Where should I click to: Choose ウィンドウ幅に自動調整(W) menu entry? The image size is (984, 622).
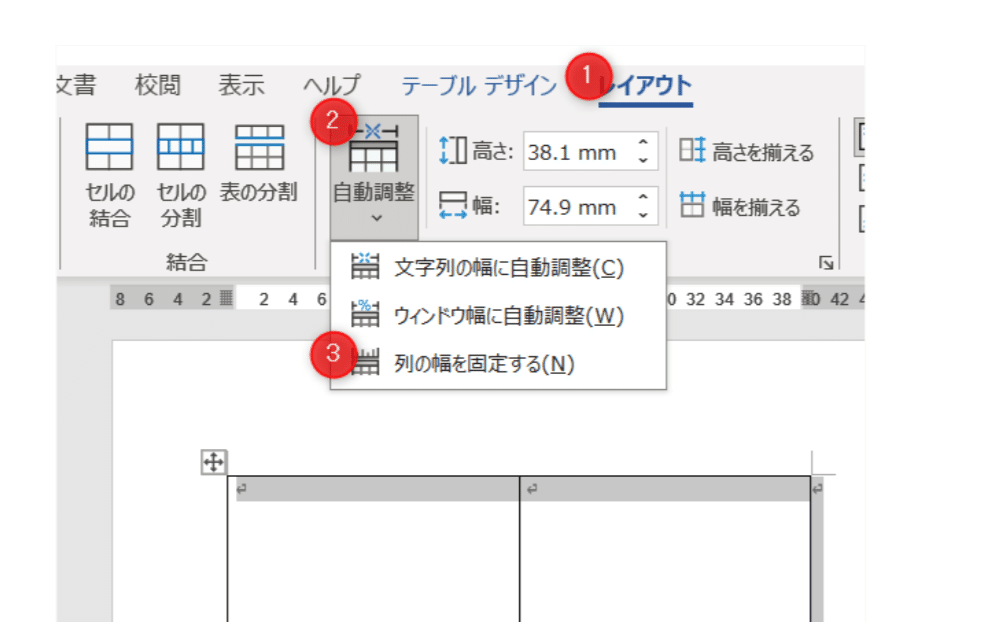[498, 316]
